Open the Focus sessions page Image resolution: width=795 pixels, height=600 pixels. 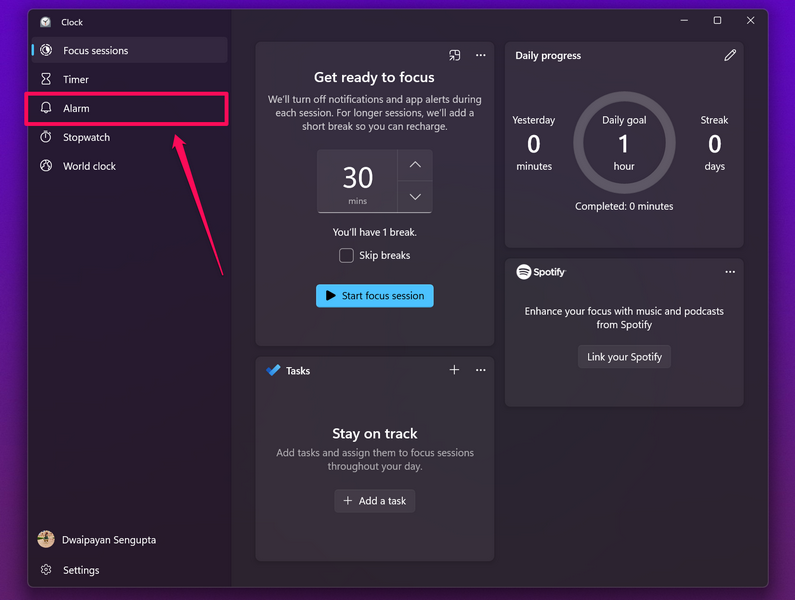point(96,50)
